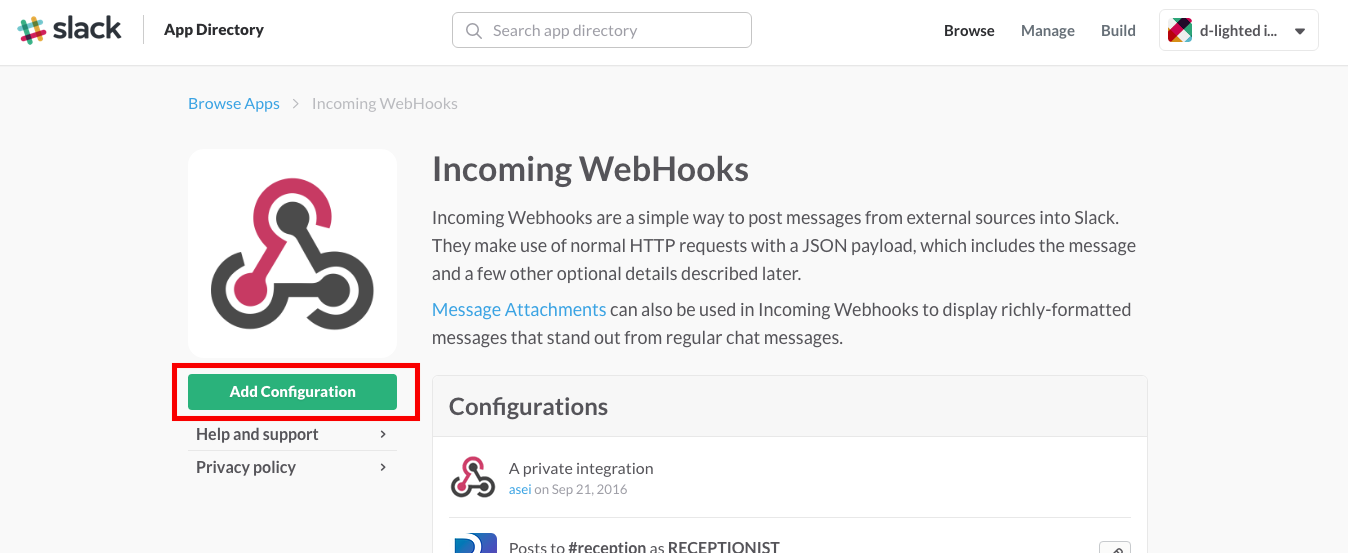The image size is (1348, 553).
Task: Follow the Message Attachments link
Action: click(x=518, y=309)
